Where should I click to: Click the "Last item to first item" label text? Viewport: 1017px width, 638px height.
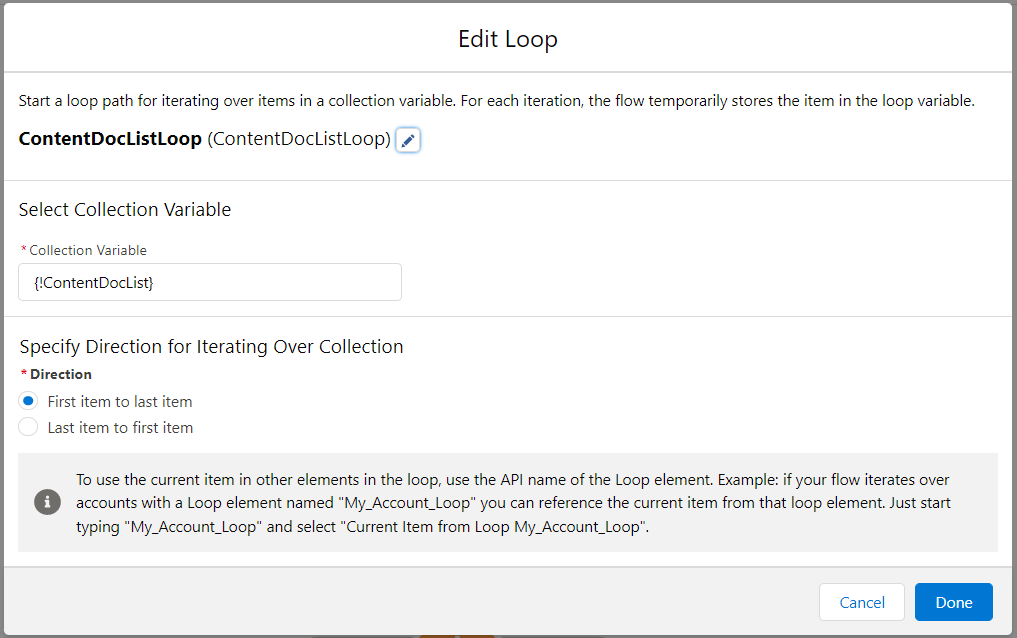[x=121, y=428]
